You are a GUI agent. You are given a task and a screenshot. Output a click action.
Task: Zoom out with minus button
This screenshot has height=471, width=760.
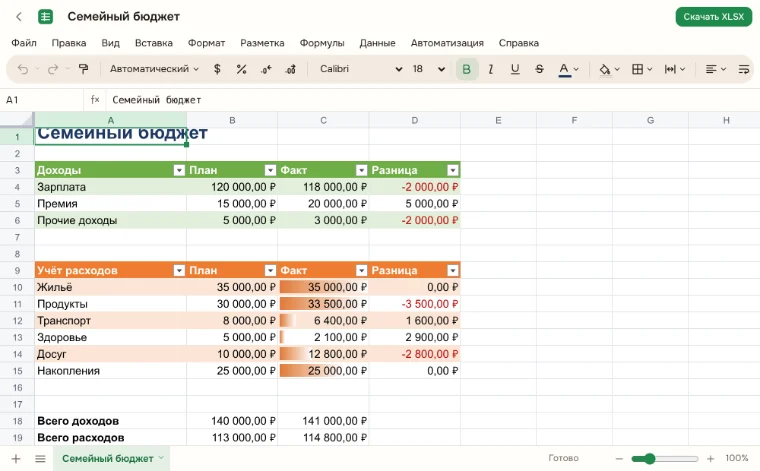pyautogui.click(x=619, y=458)
